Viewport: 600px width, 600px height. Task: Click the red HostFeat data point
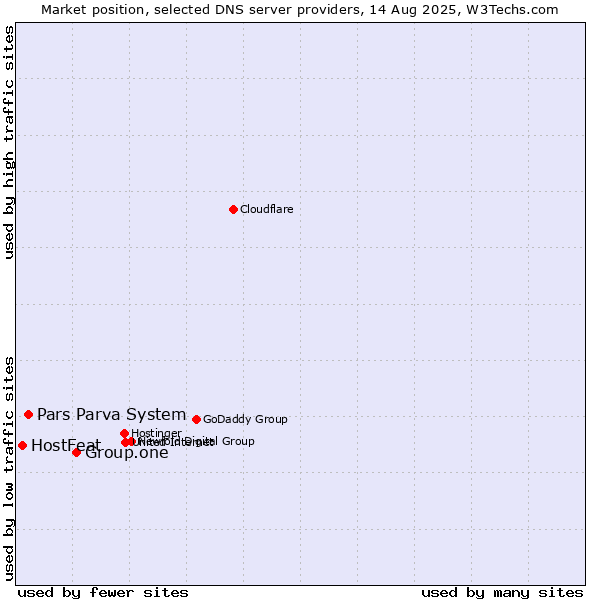point(23,445)
